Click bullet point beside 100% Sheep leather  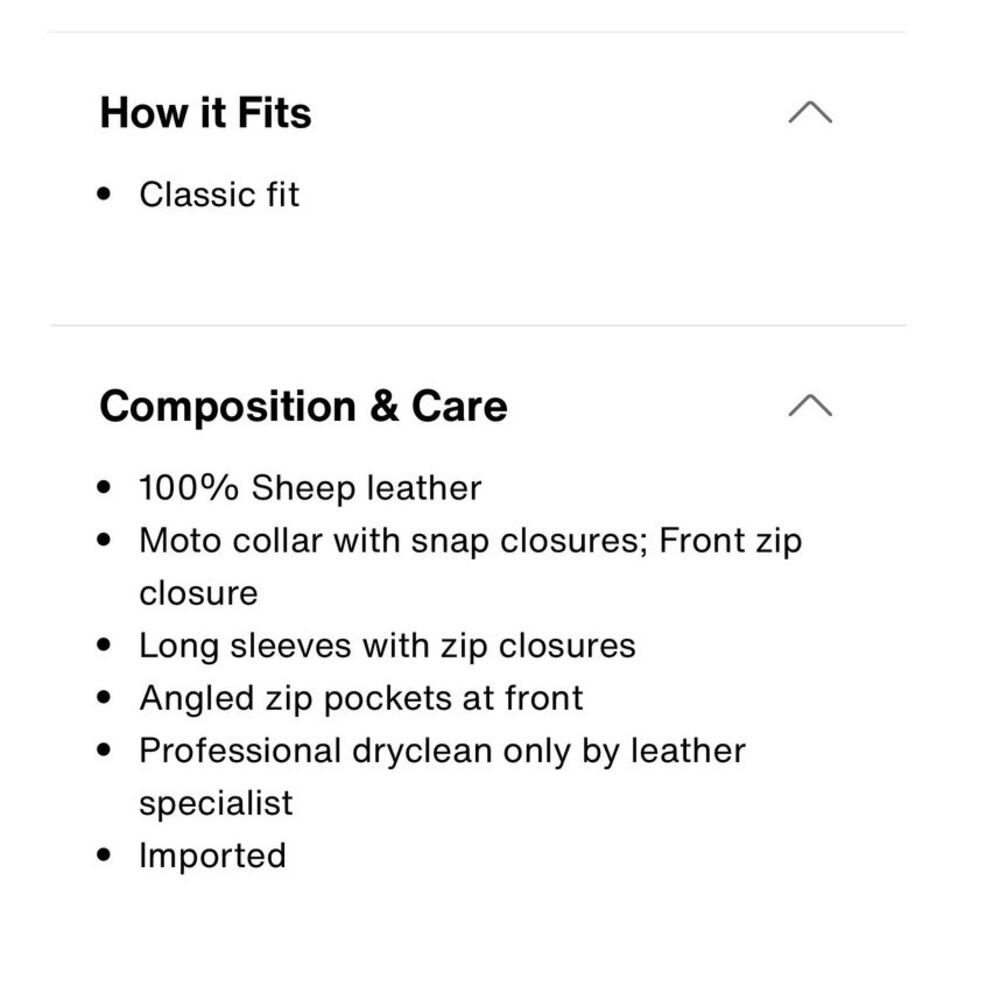click(104, 487)
